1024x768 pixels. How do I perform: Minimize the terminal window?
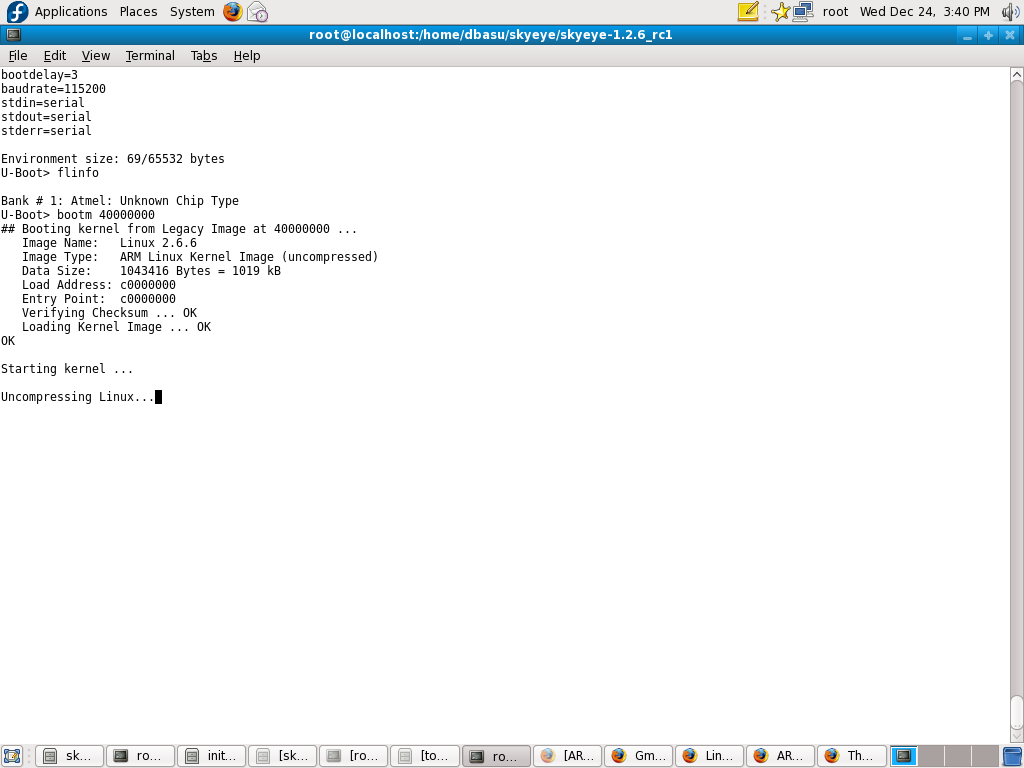pyautogui.click(x=967, y=35)
